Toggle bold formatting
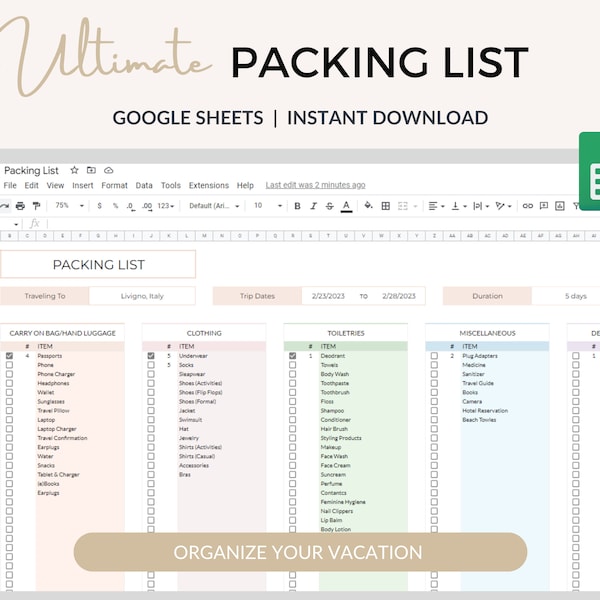600x600 pixels. point(297,206)
